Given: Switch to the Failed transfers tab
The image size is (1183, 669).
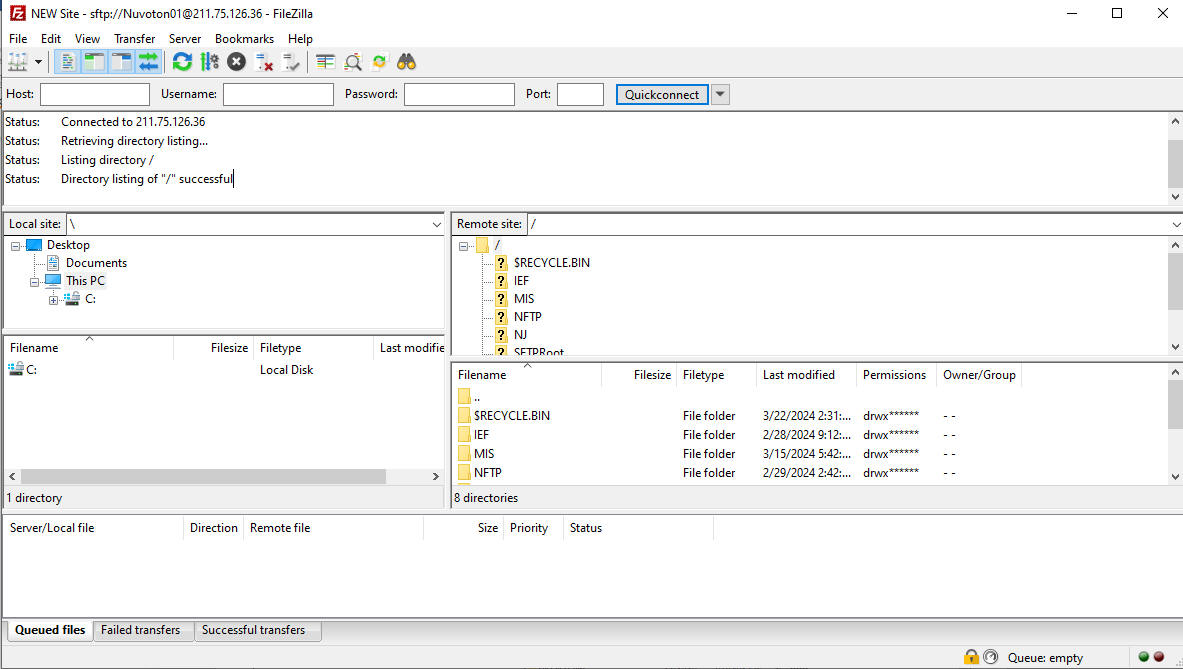Looking at the screenshot, I should 140,630.
